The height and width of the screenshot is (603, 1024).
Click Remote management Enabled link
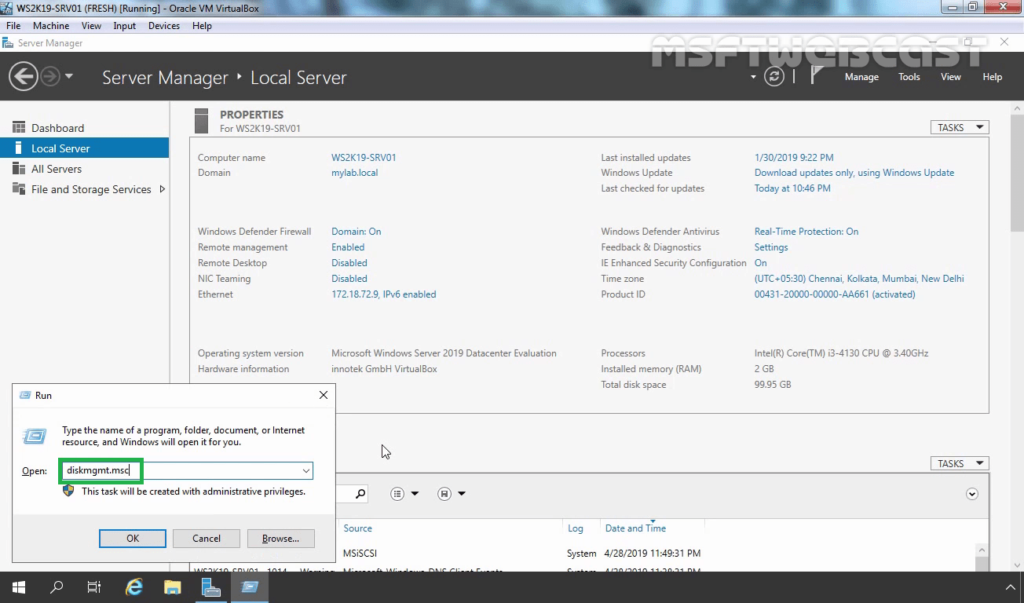click(x=347, y=247)
